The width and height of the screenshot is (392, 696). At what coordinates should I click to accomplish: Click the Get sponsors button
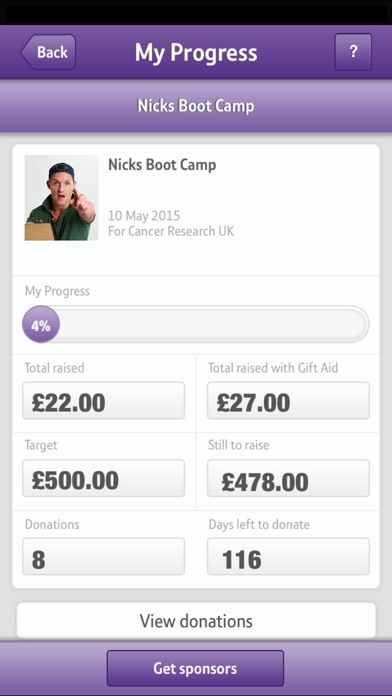click(x=195, y=668)
